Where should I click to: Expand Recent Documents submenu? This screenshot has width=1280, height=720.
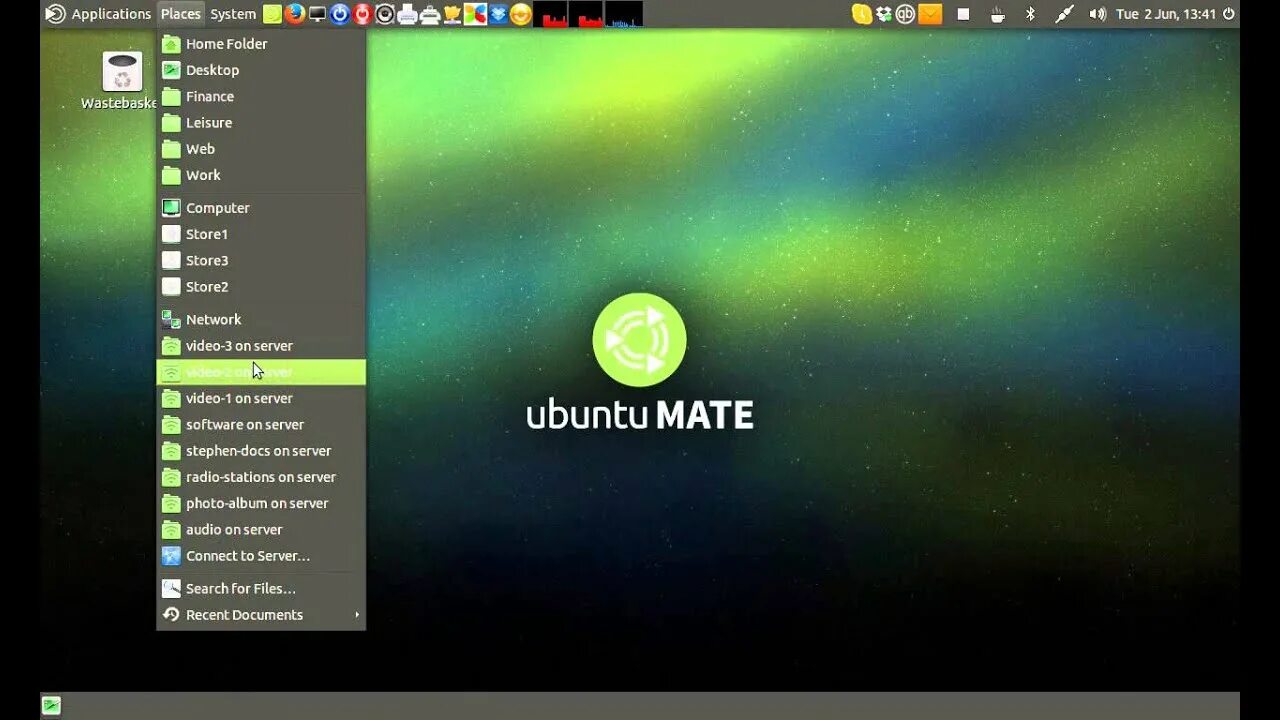pyautogui.click(x=261, y=615)
